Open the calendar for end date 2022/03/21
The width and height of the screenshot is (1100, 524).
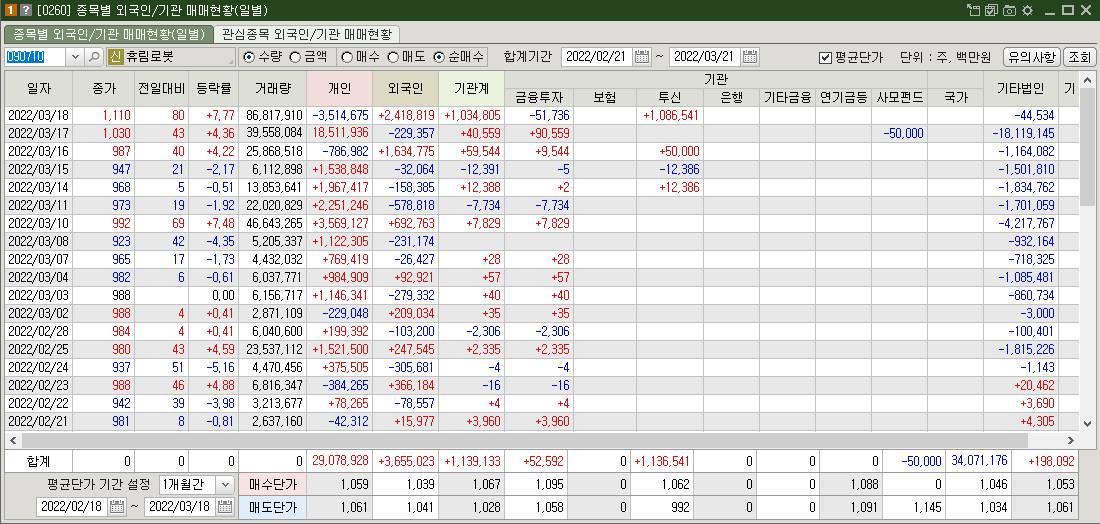click(x=750, y=57)
